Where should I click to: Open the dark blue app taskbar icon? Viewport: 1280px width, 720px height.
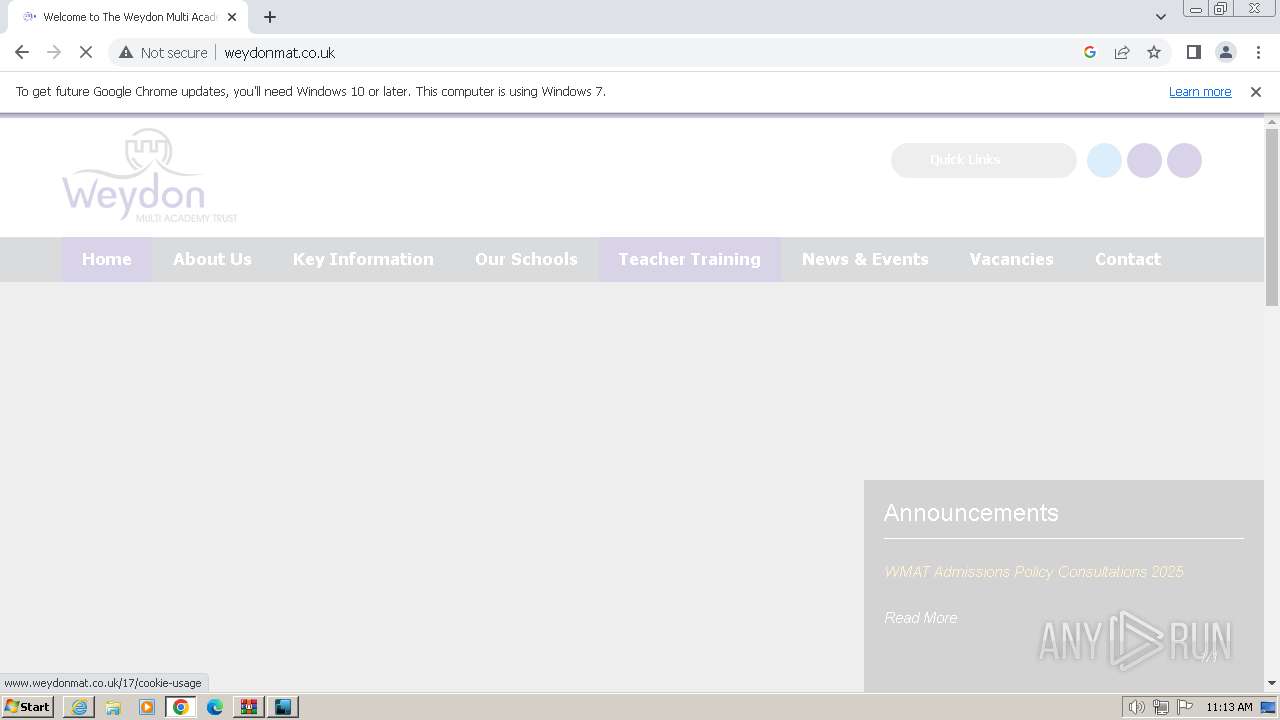click(283, 707)
